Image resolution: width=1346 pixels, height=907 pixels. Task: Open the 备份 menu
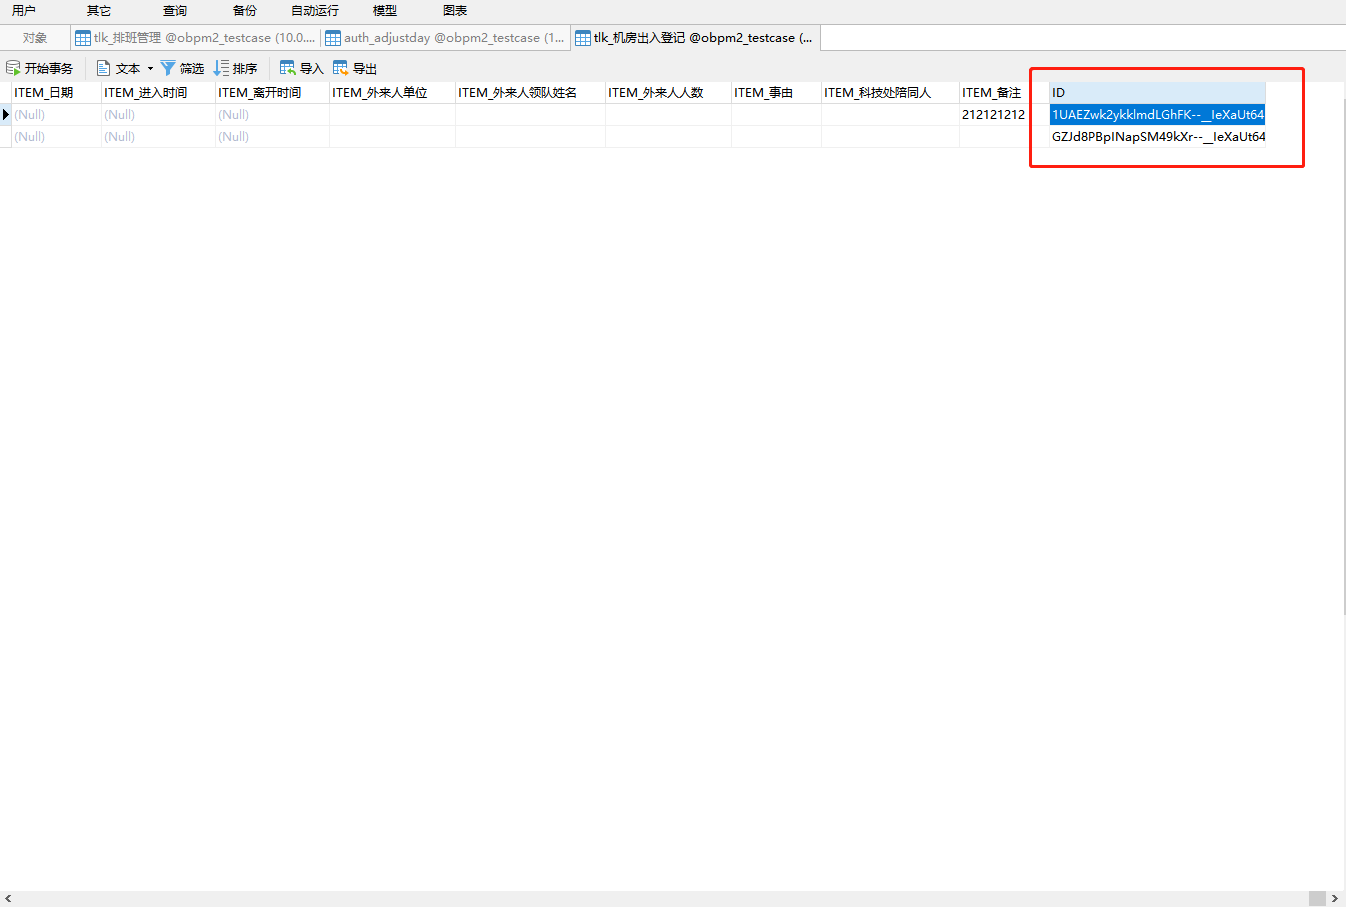[x=245, y=10]
